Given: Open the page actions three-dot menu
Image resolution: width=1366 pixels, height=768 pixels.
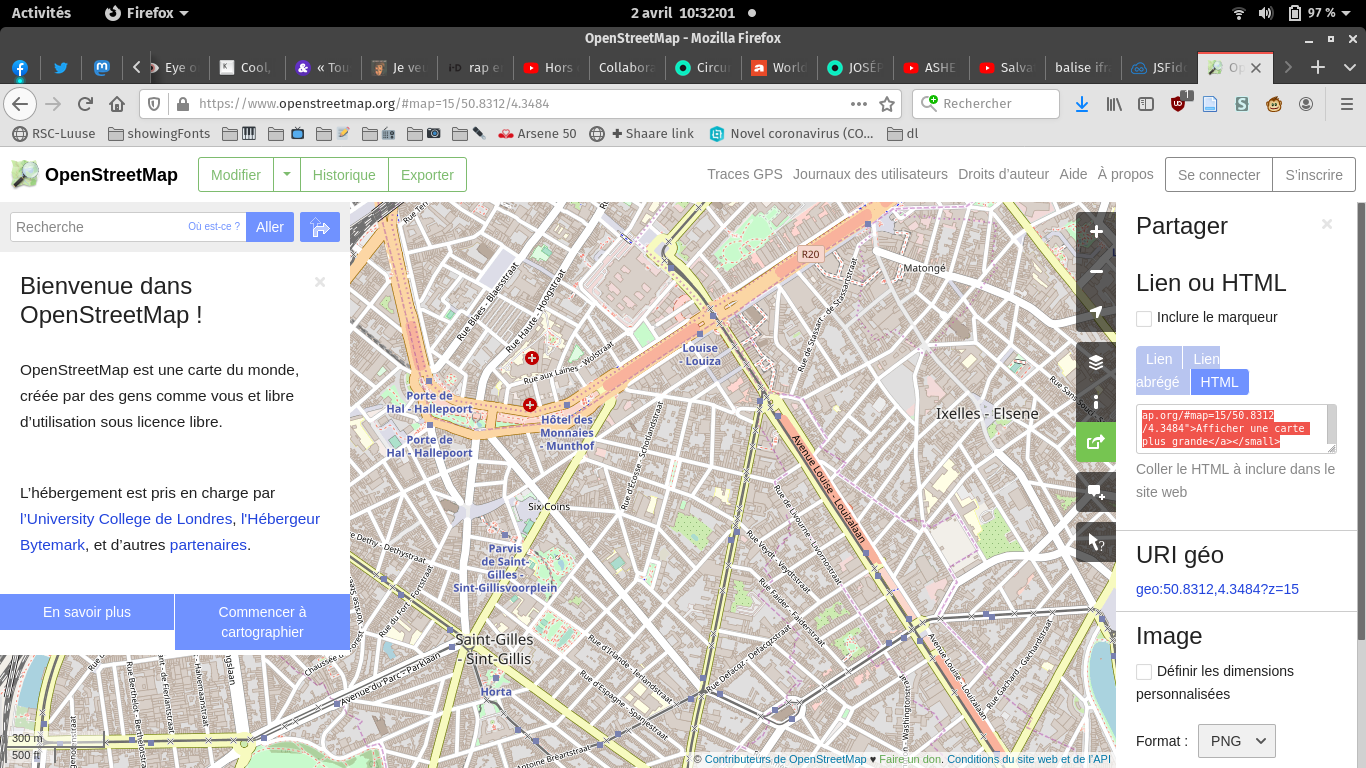Looking at the screenshot, I should 859,104.
